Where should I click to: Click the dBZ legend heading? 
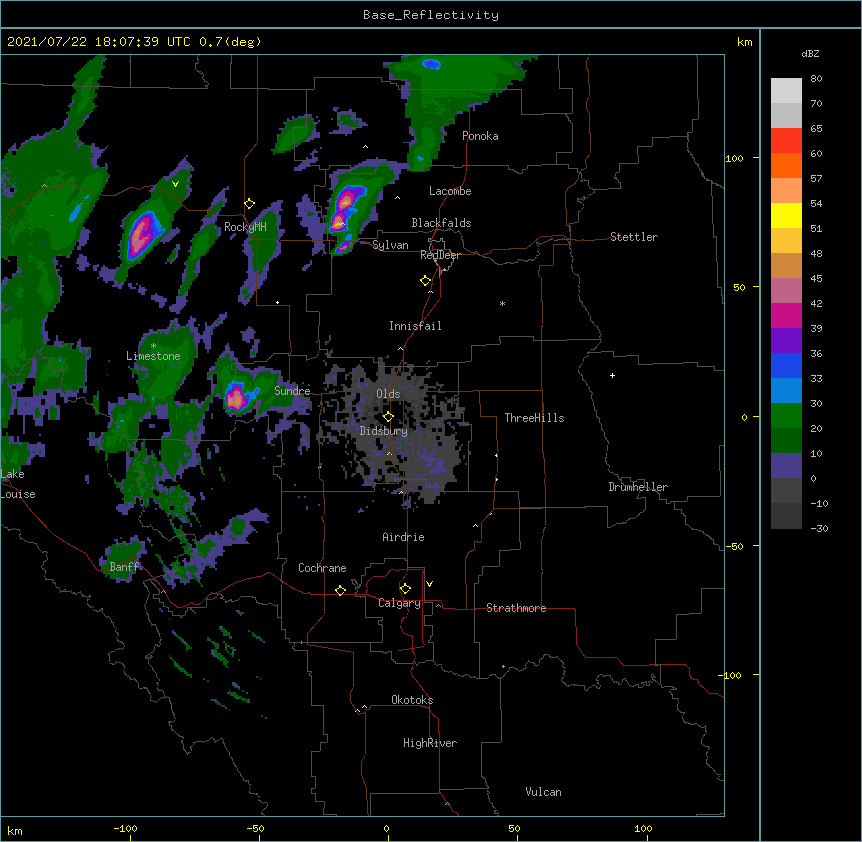(x=810, y=53)
